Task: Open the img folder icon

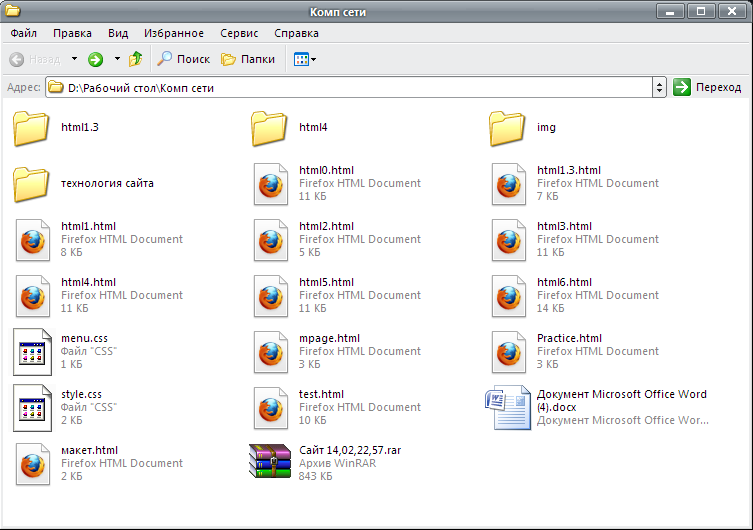Action: coord(507,128)
